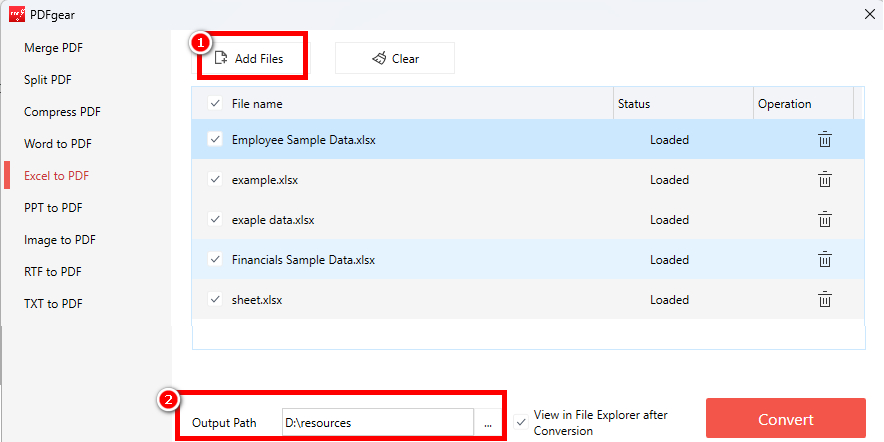Clear the file list

395,59
